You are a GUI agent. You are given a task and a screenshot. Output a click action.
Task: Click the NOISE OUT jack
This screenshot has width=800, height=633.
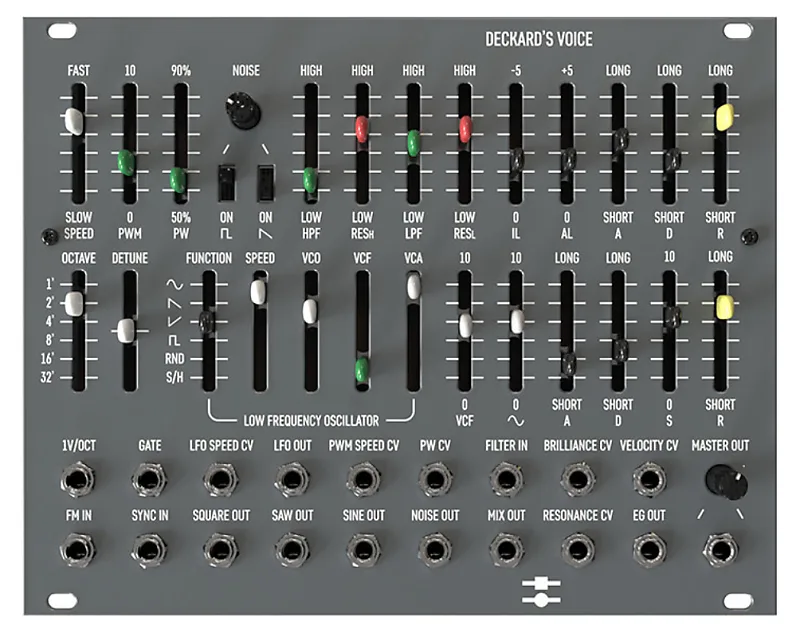click(x=435, y=549)
